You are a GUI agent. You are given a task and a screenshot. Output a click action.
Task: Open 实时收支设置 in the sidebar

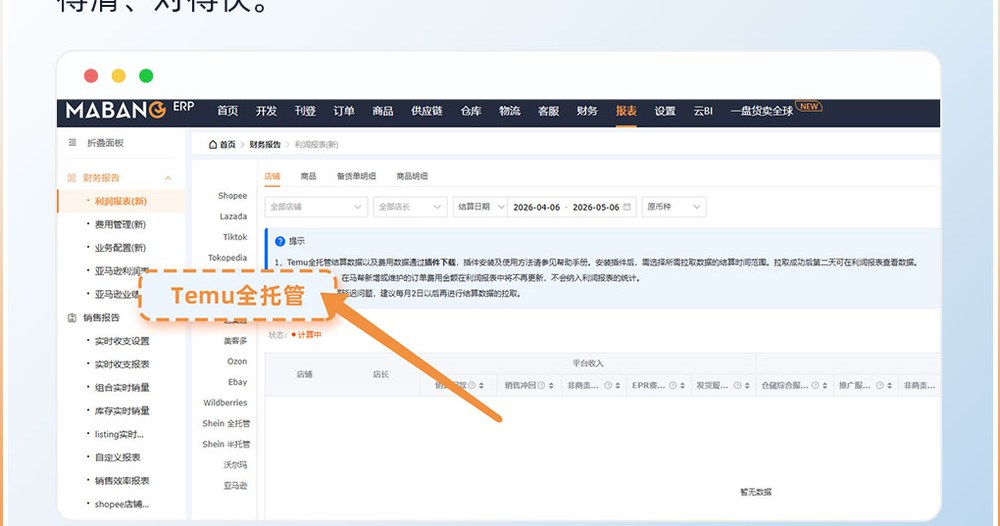[x=122, y=341]
